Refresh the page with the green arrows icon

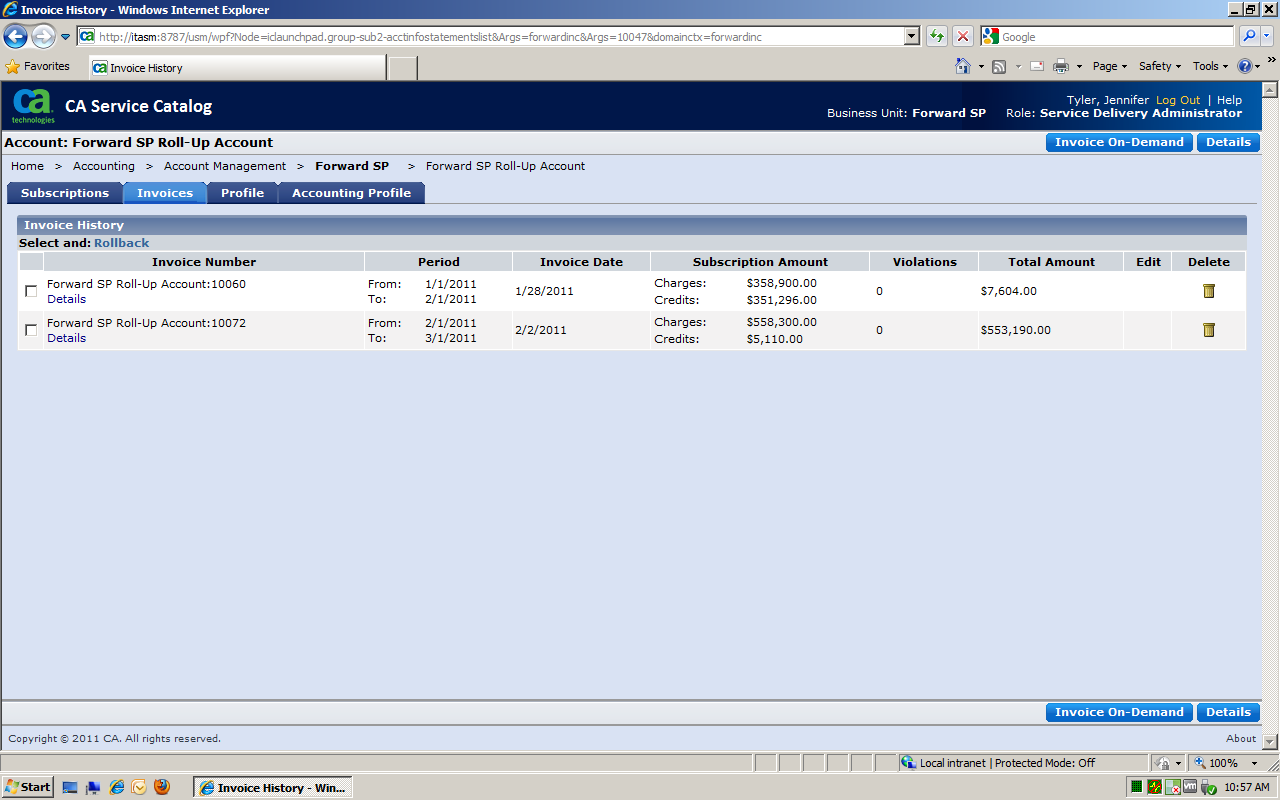[936, 37]
